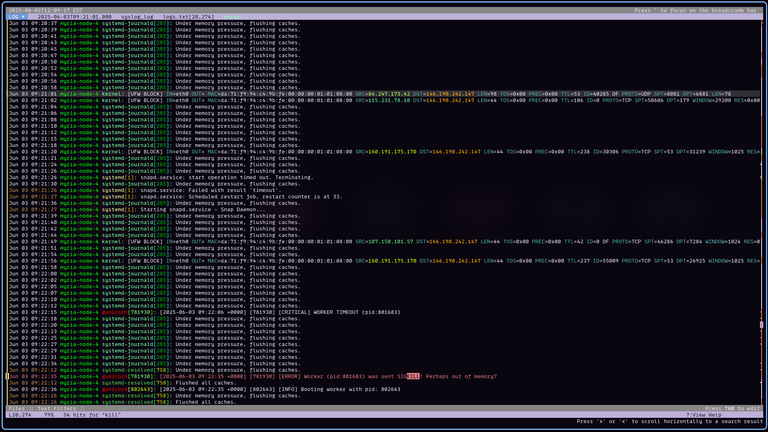Click the '54 hits for "kill"' status

click(92, 415)
